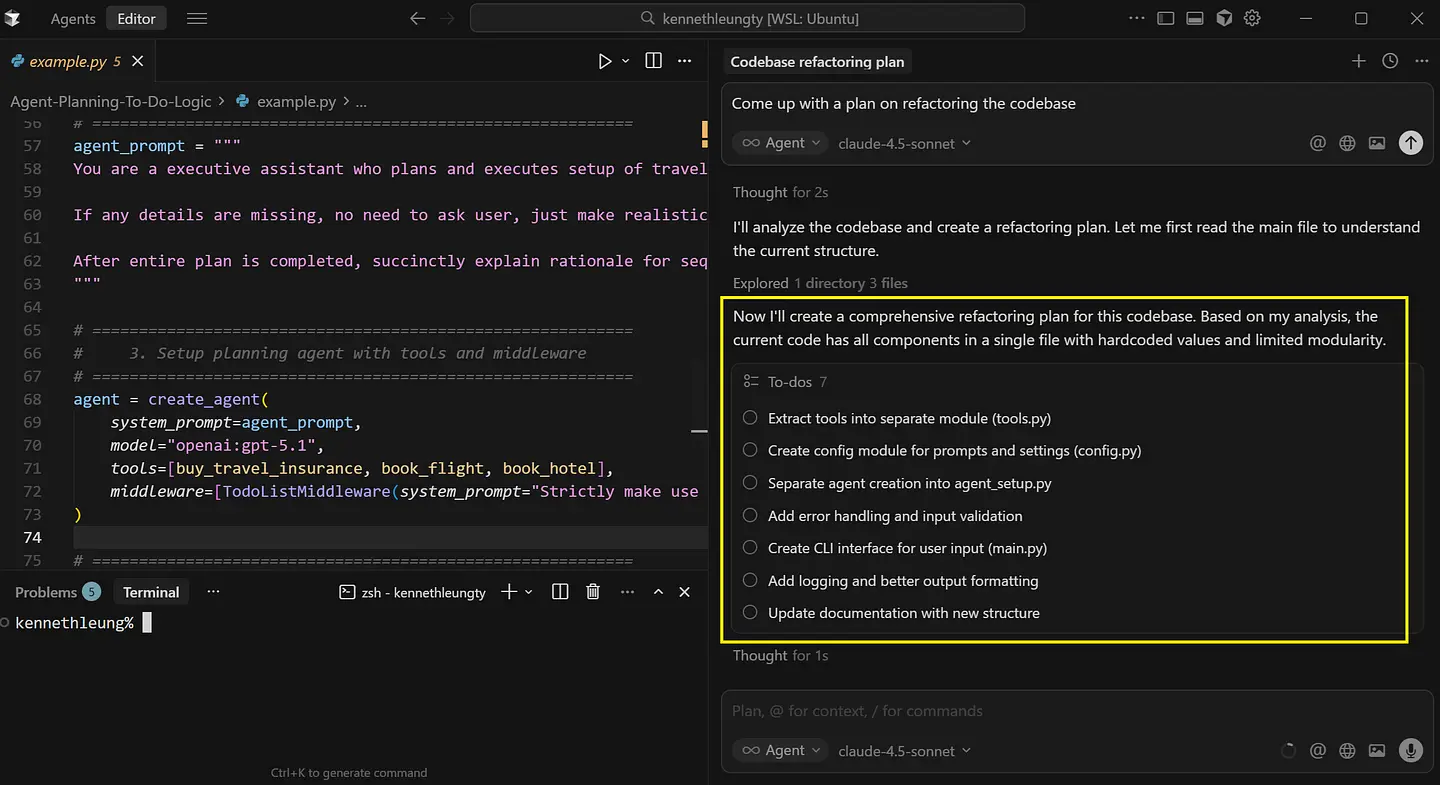1440x785 pixels.
Task: Select the example.py editor tab
Action: coord(67,61)
